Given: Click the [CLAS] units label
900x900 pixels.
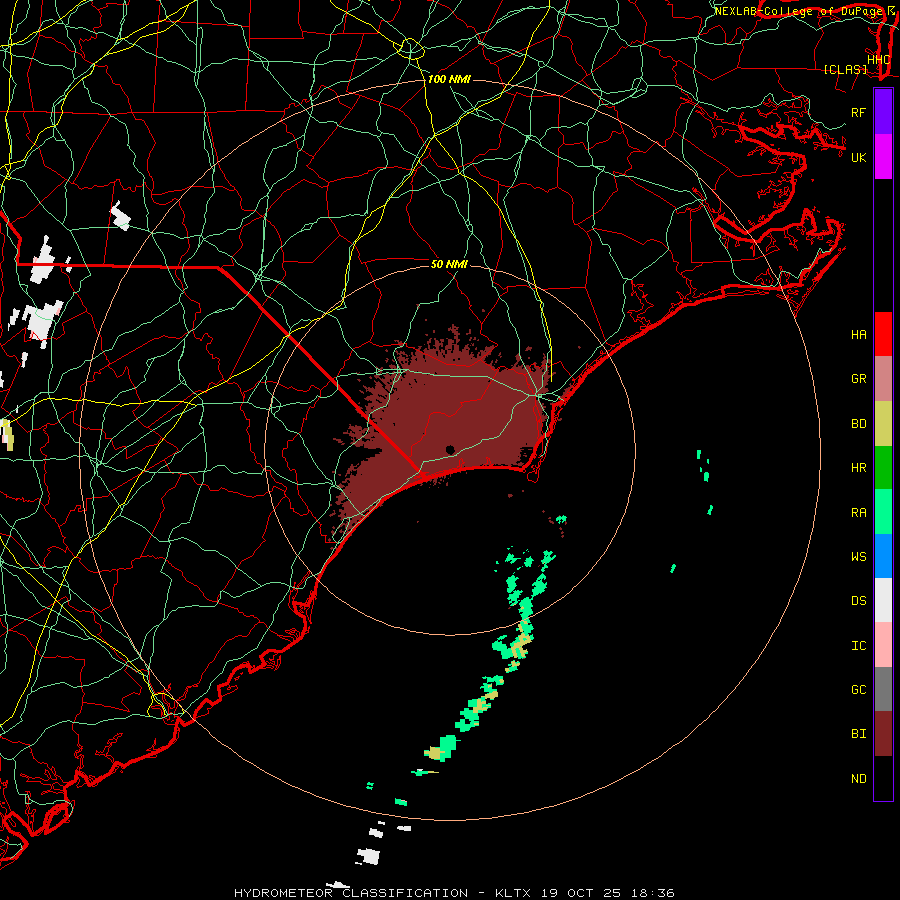Looking at the screenshot, I should (845, 70).
